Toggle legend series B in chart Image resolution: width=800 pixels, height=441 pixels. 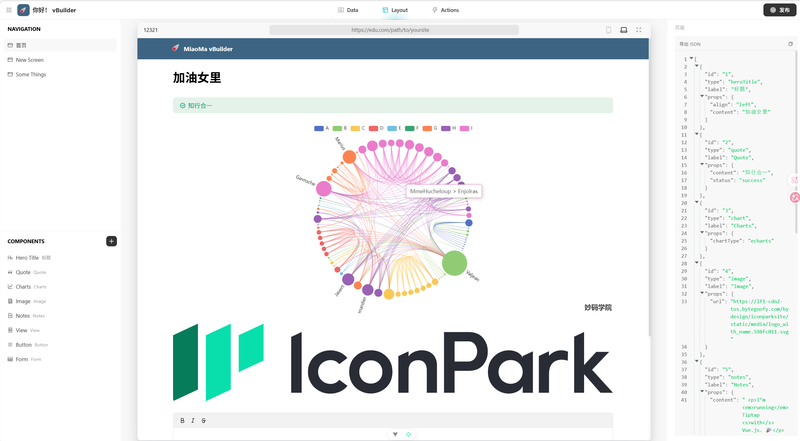(x=340, y=128)
